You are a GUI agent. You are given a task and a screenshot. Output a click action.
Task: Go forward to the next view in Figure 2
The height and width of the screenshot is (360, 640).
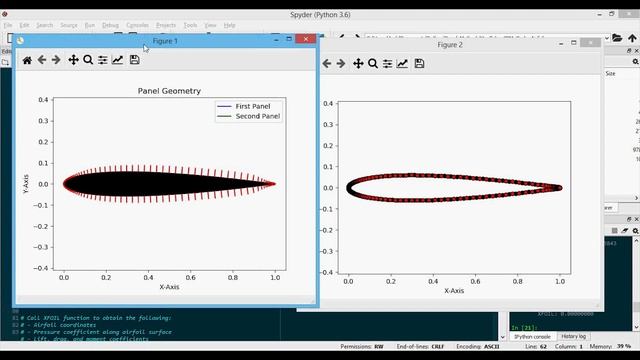point(341,64)
